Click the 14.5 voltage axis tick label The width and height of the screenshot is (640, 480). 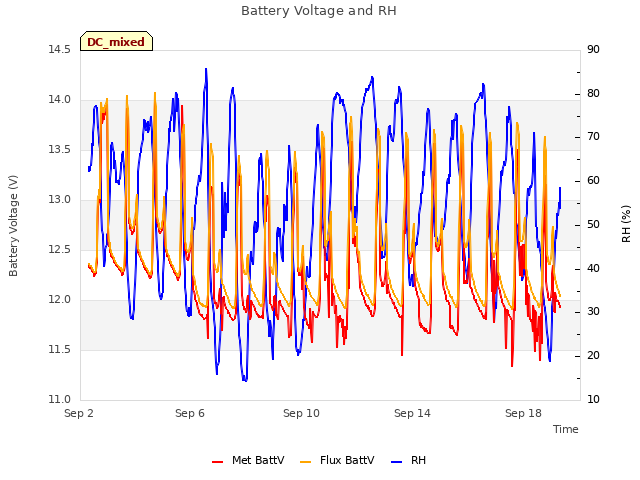coord(59,50)
